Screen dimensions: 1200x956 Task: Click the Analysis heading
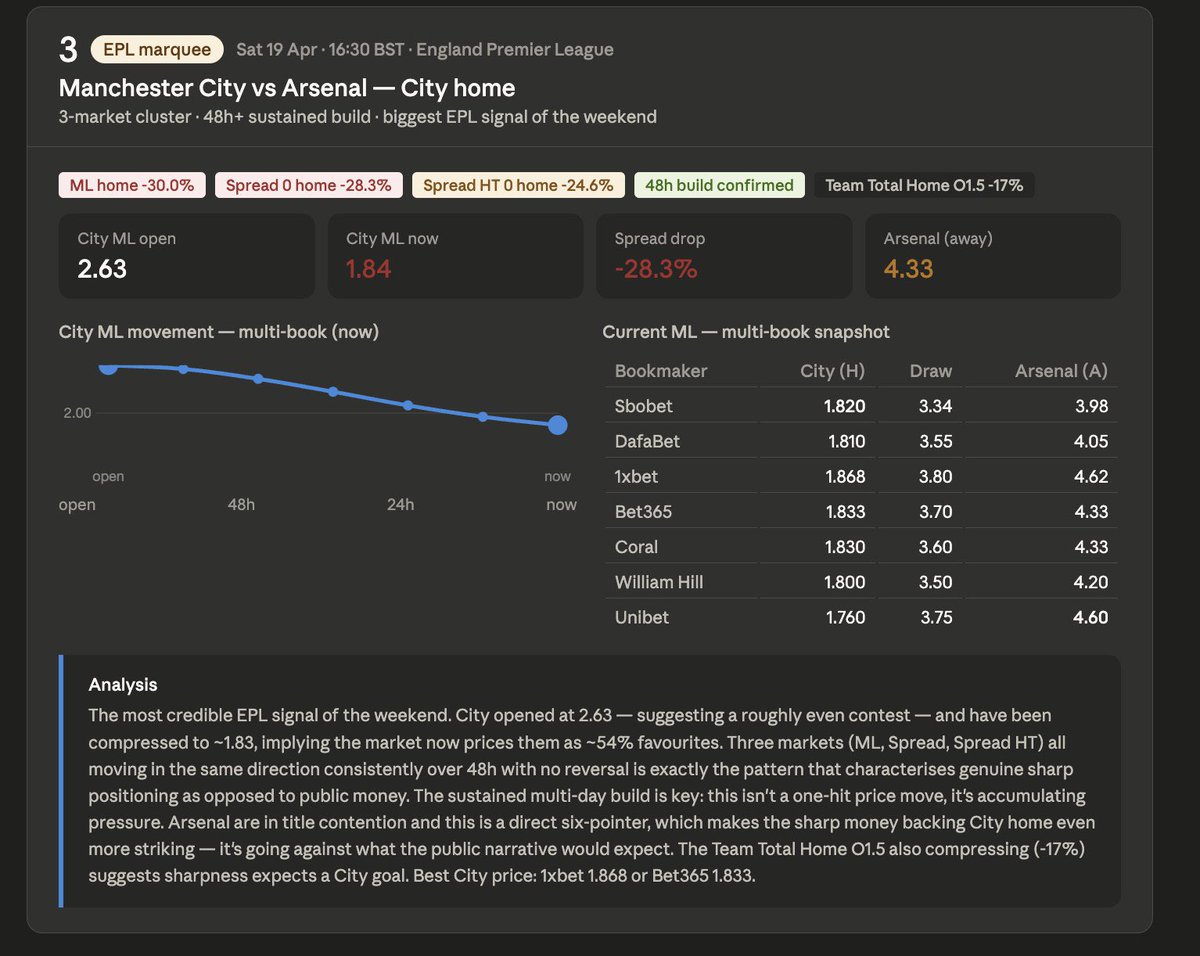click(x=123, y=685)
